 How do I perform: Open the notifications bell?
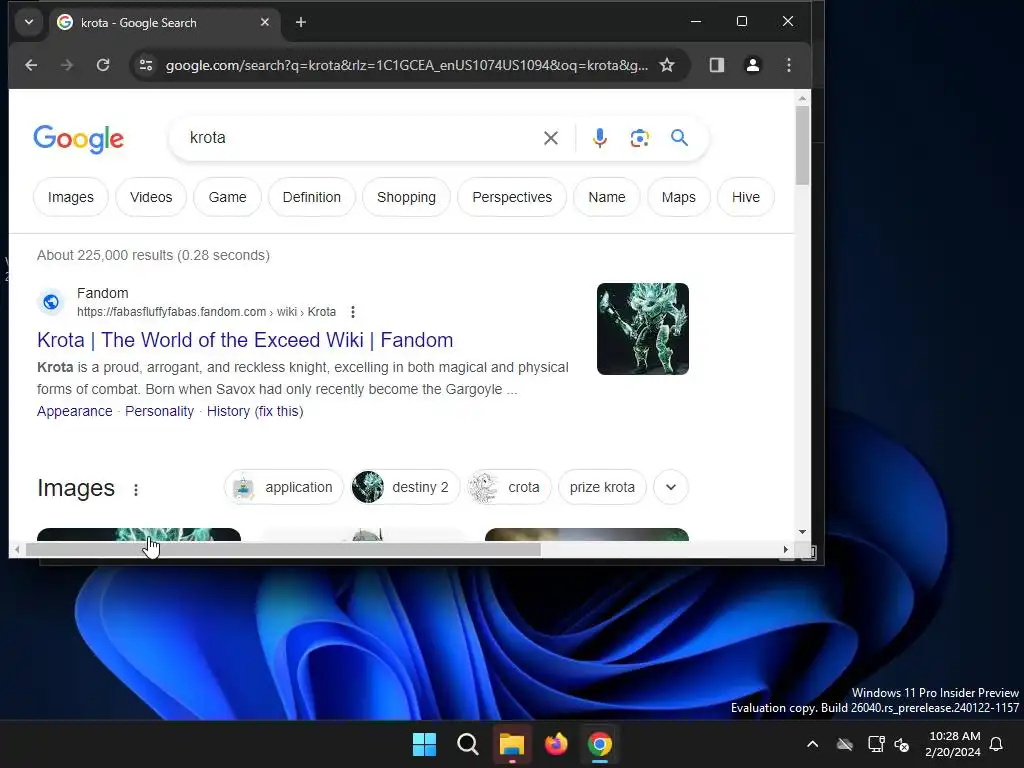[997, 744]
